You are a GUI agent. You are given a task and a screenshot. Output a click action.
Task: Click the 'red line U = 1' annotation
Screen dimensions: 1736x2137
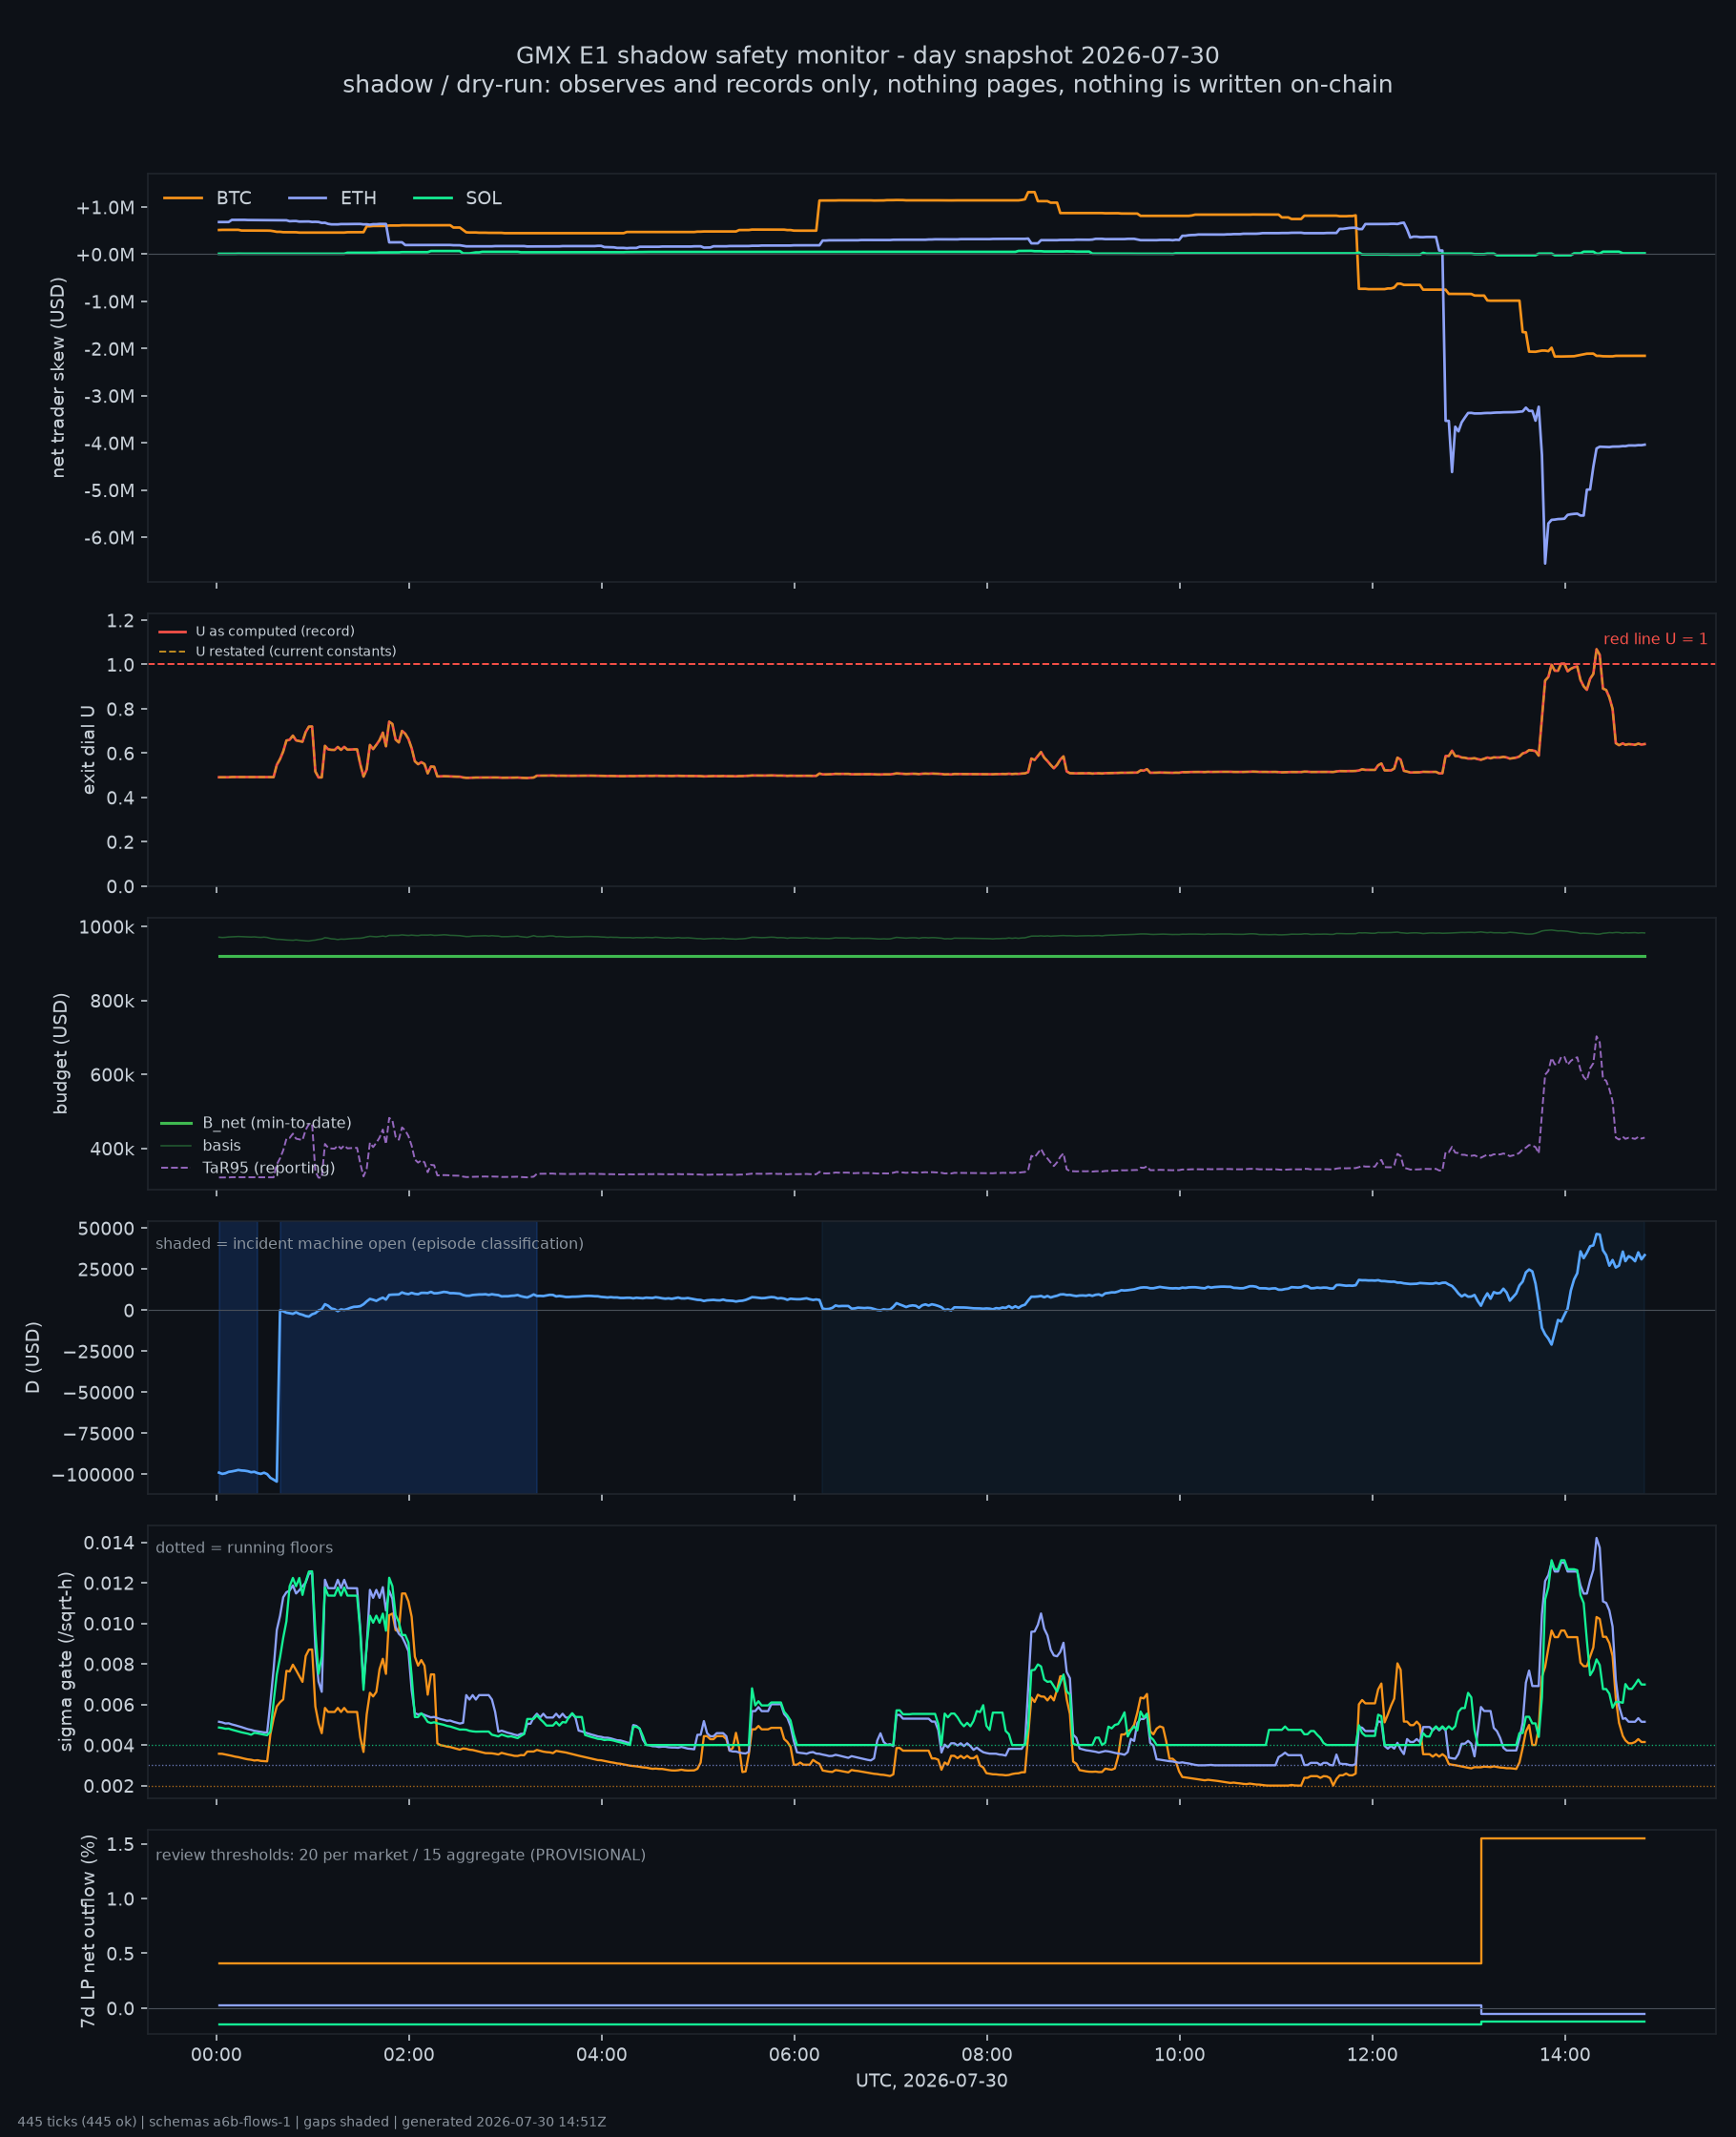tap(1655, 639)
